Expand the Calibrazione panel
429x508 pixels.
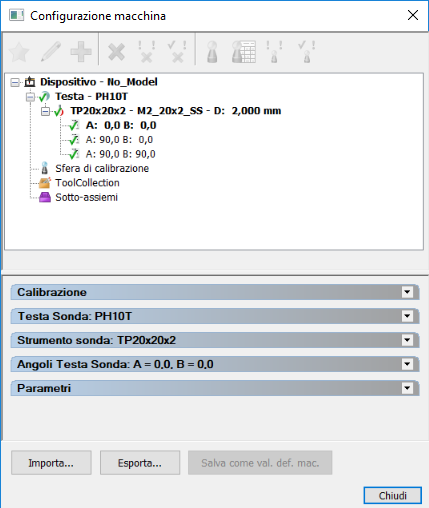pyautogui.click(x=407, y=292)
